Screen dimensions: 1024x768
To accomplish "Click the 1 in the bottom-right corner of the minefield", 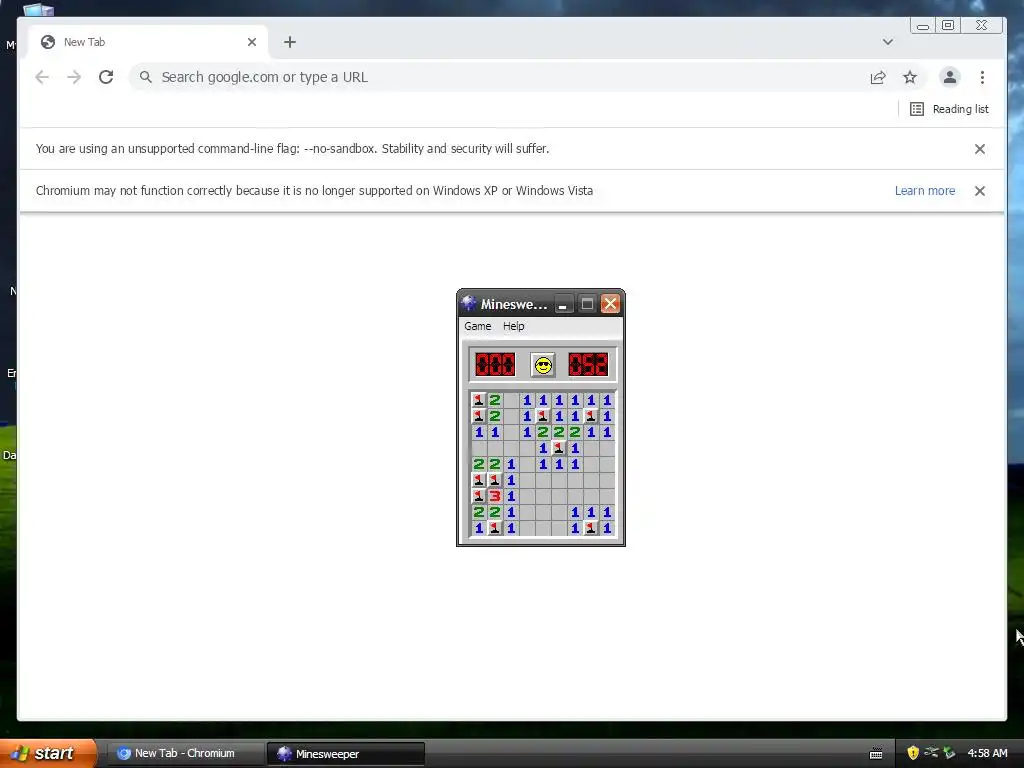I will [607, 528].
